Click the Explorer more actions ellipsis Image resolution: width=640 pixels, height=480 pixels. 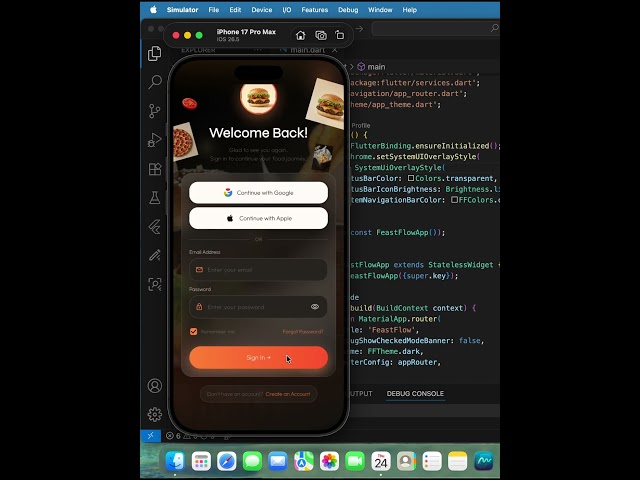tap(257, 50)
